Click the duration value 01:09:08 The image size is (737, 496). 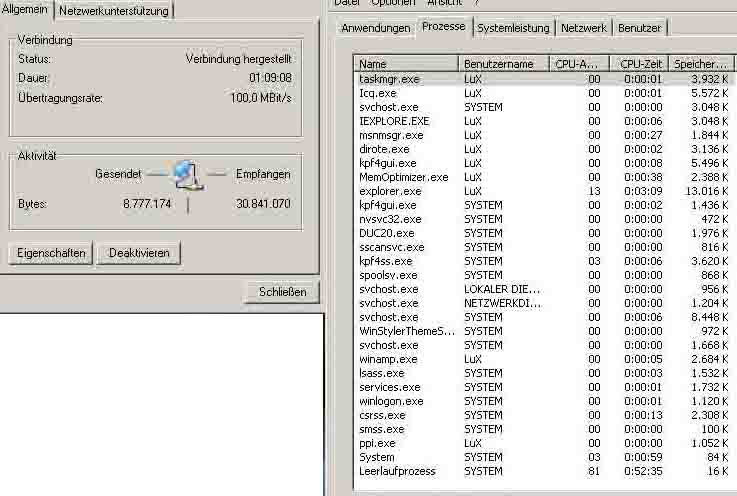click(x=270, y=78)
